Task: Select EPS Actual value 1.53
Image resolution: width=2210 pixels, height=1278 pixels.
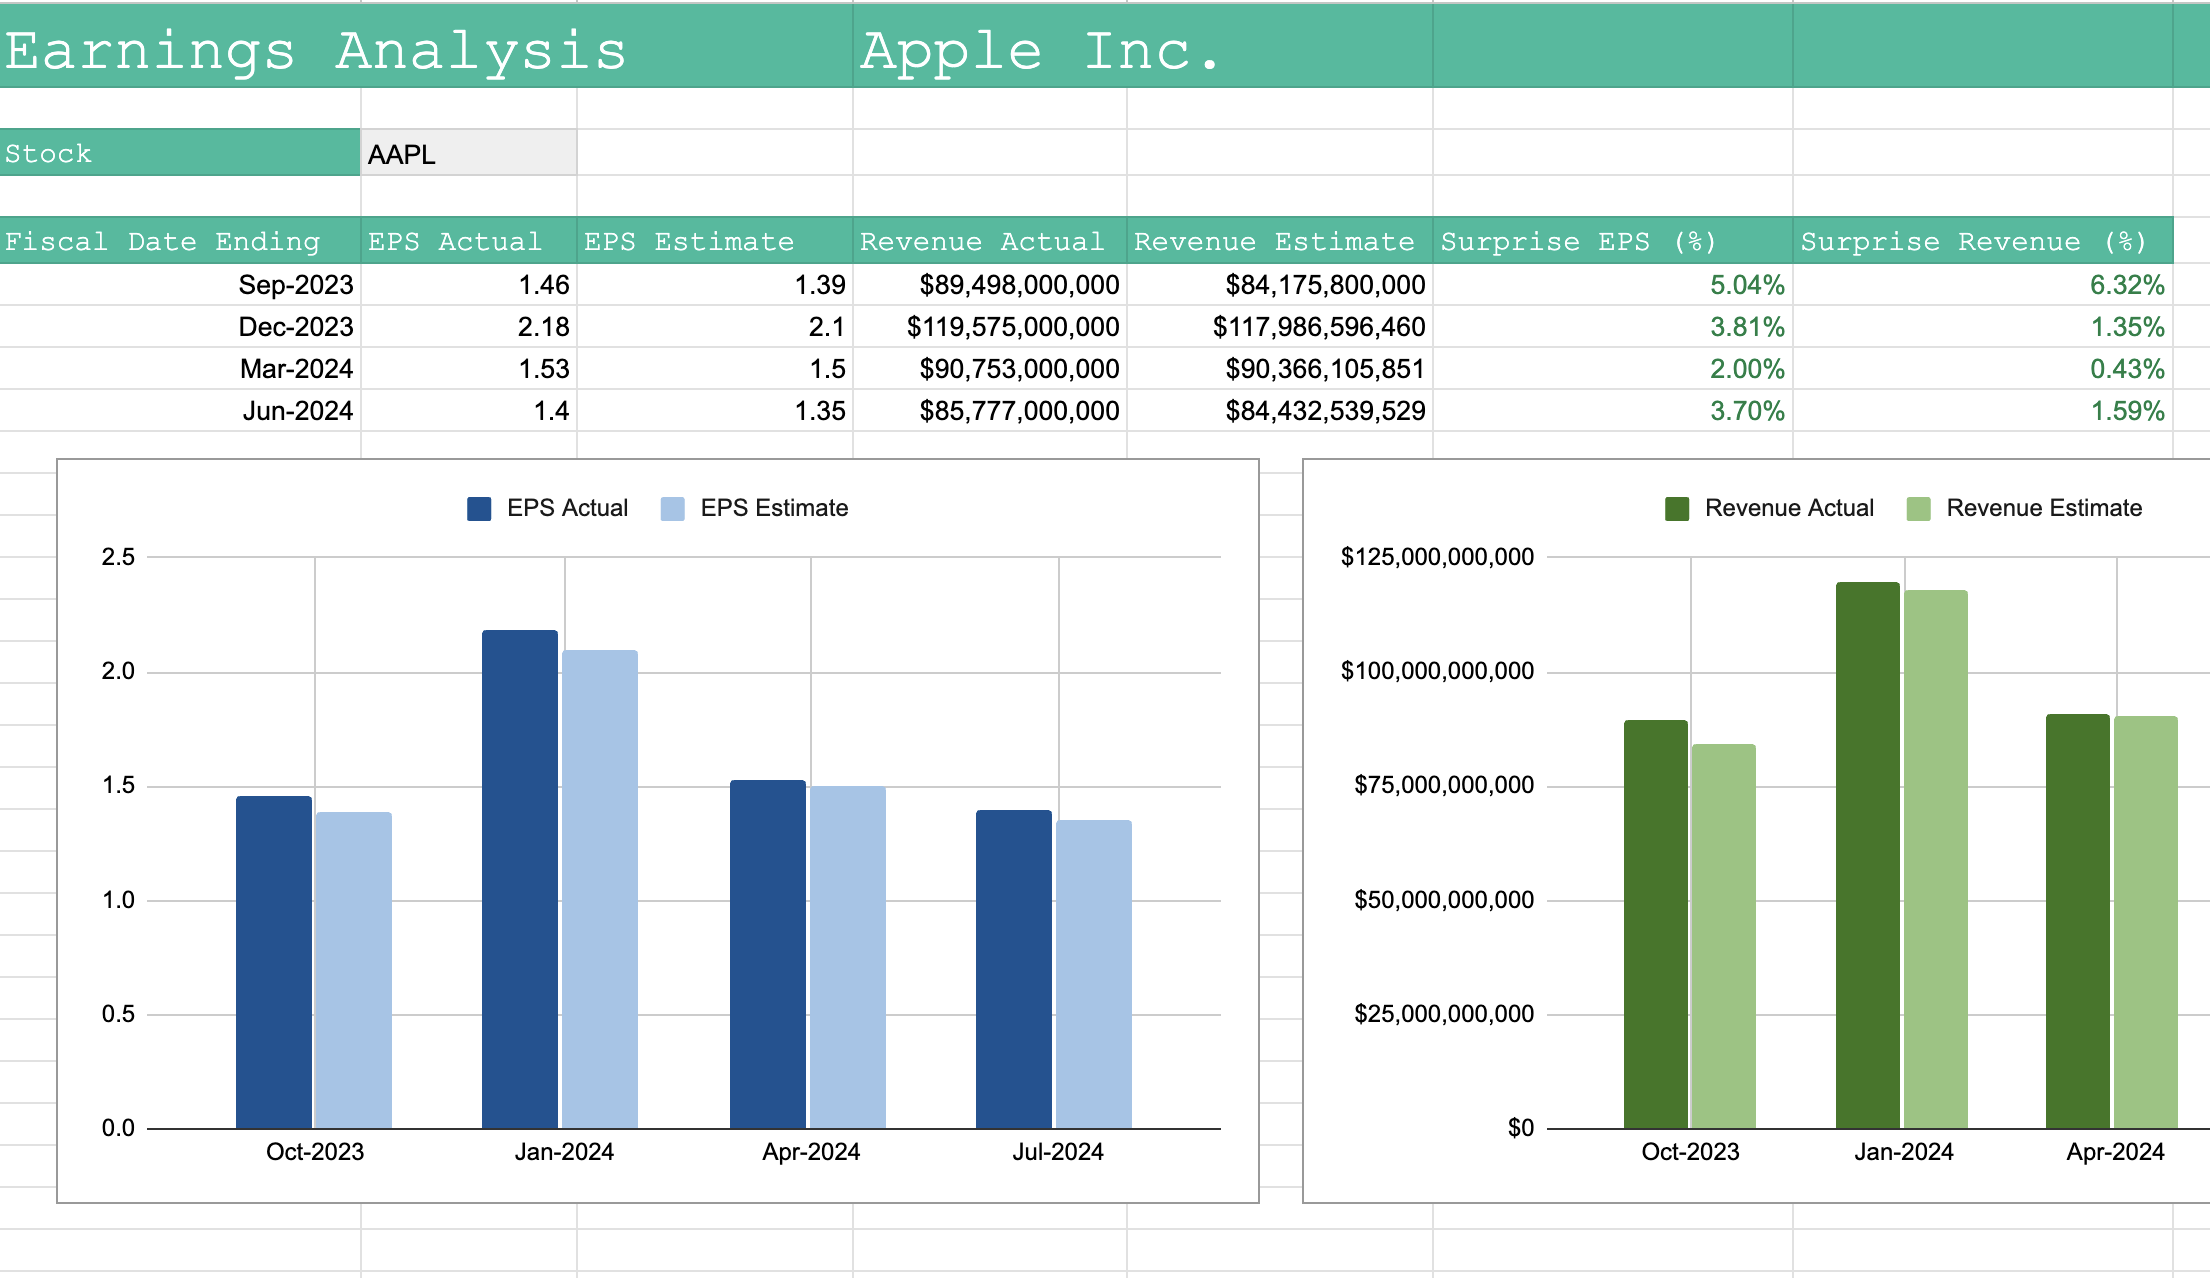Action: 468,369
